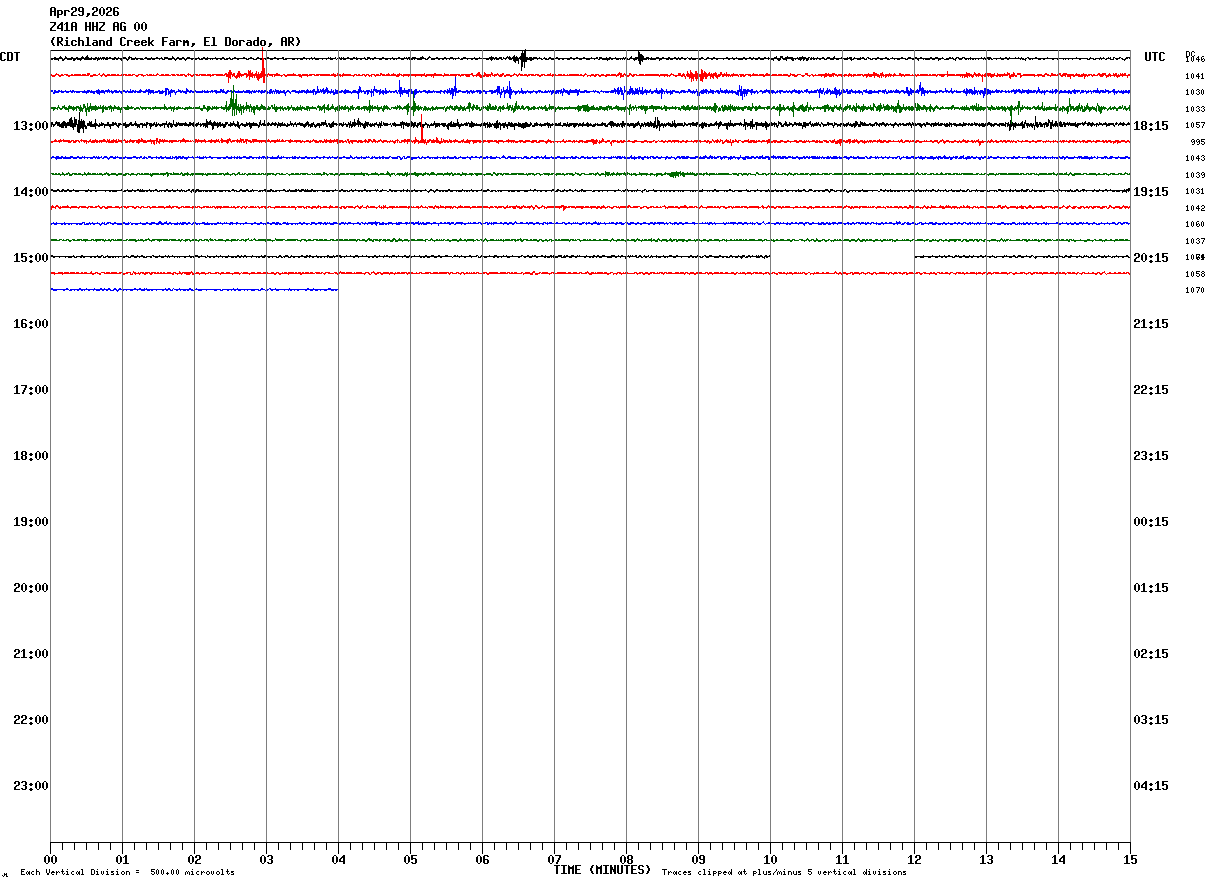Click the '03' minute tick label

tap(266, 859)
